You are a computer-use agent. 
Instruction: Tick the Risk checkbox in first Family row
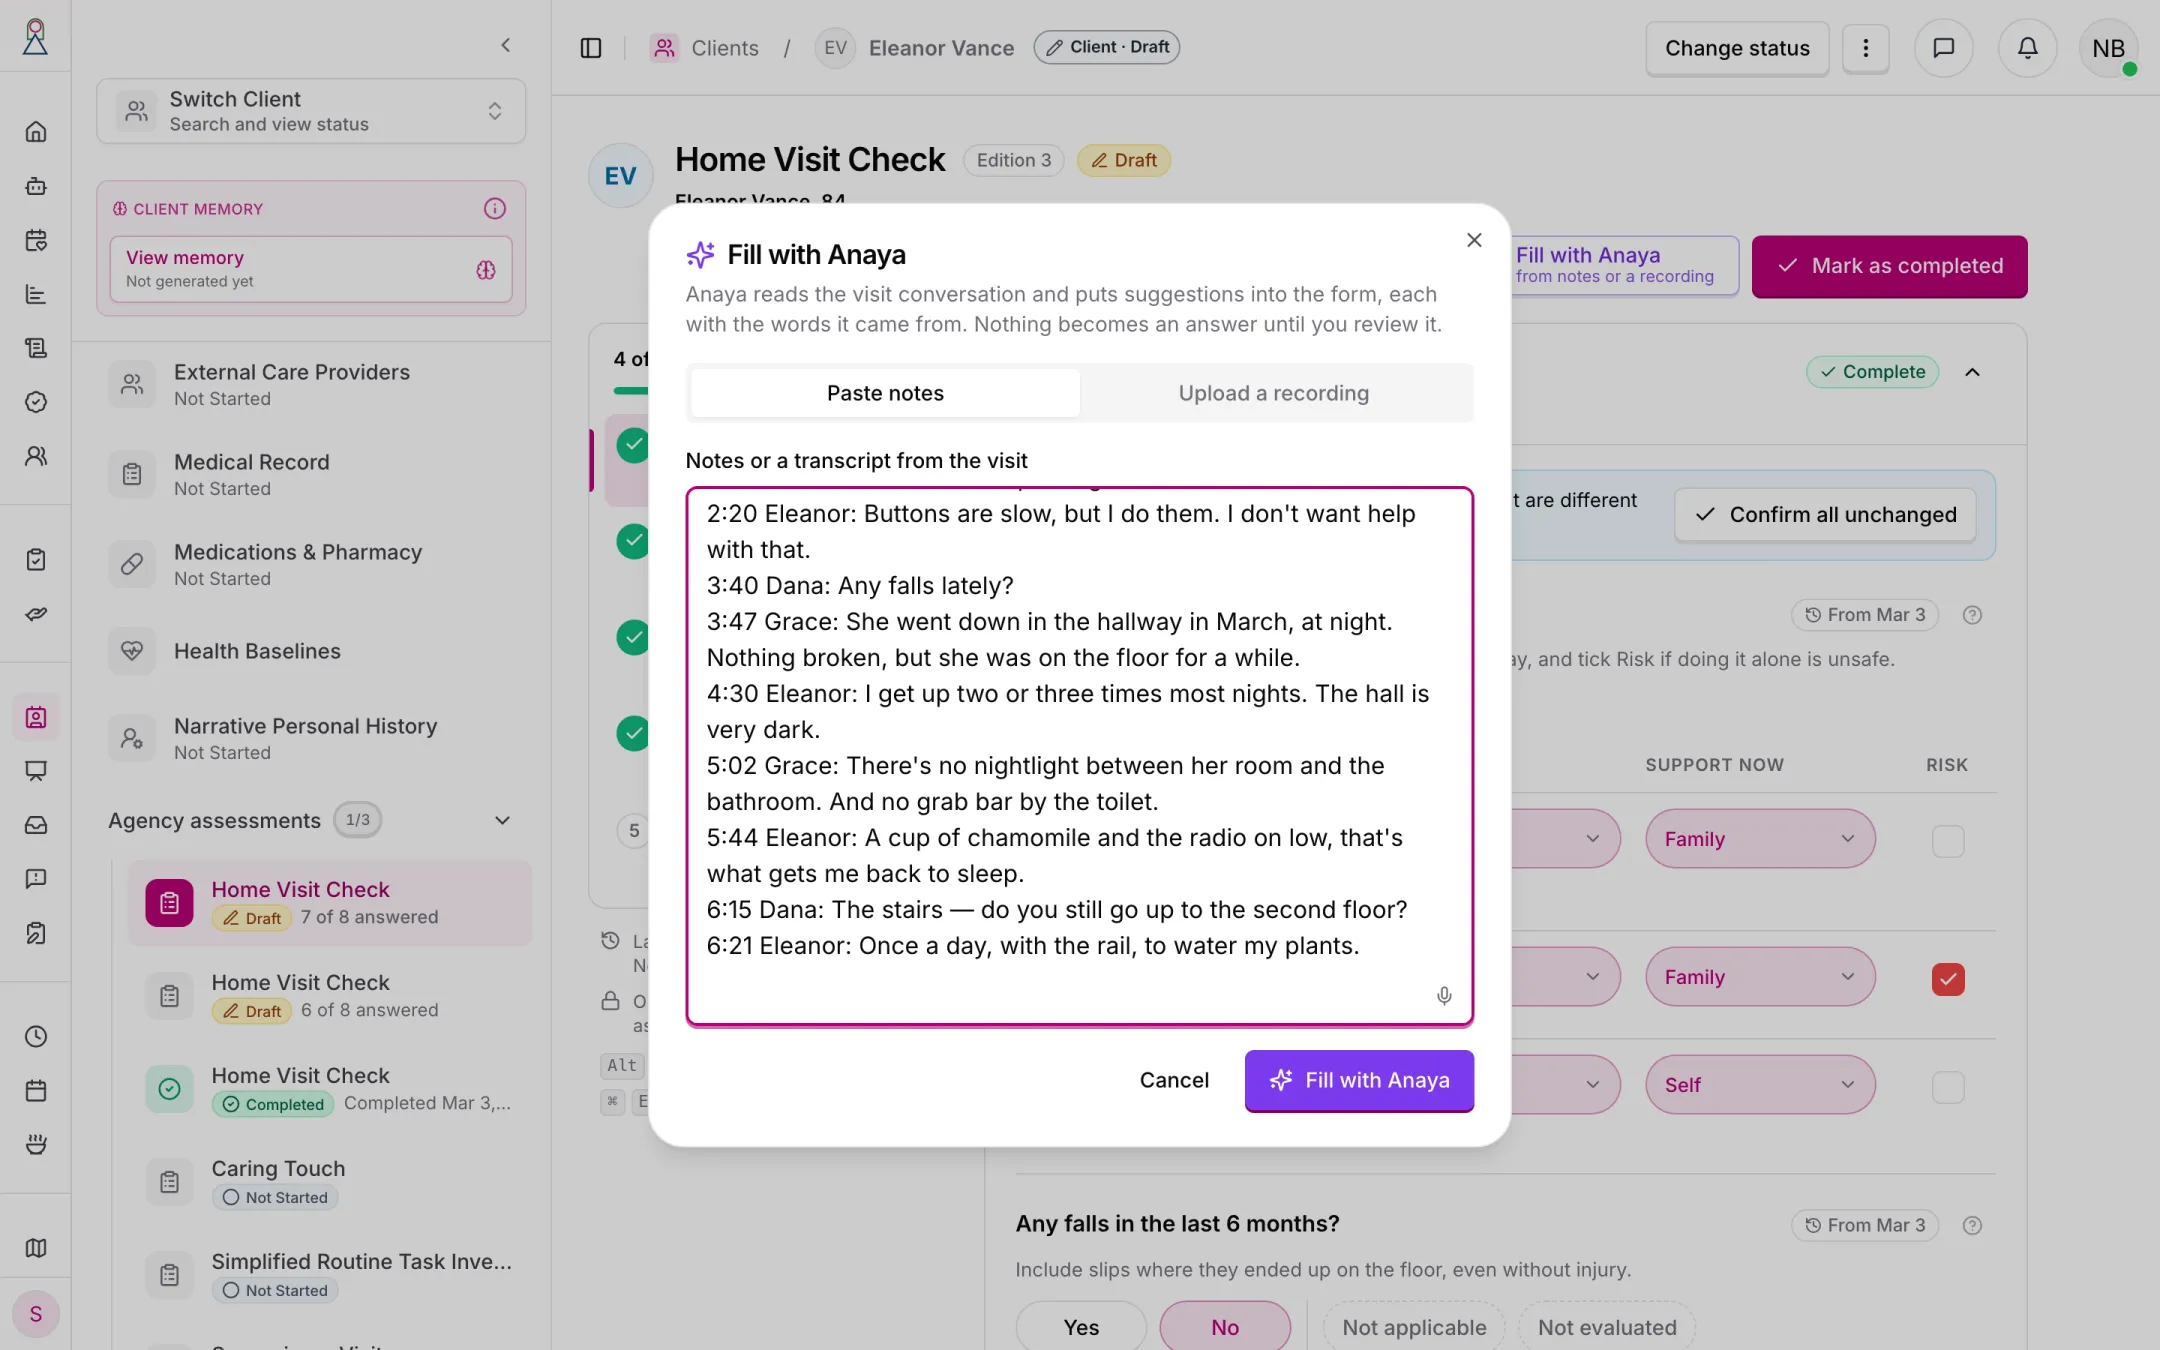[x=1948, y=841]
